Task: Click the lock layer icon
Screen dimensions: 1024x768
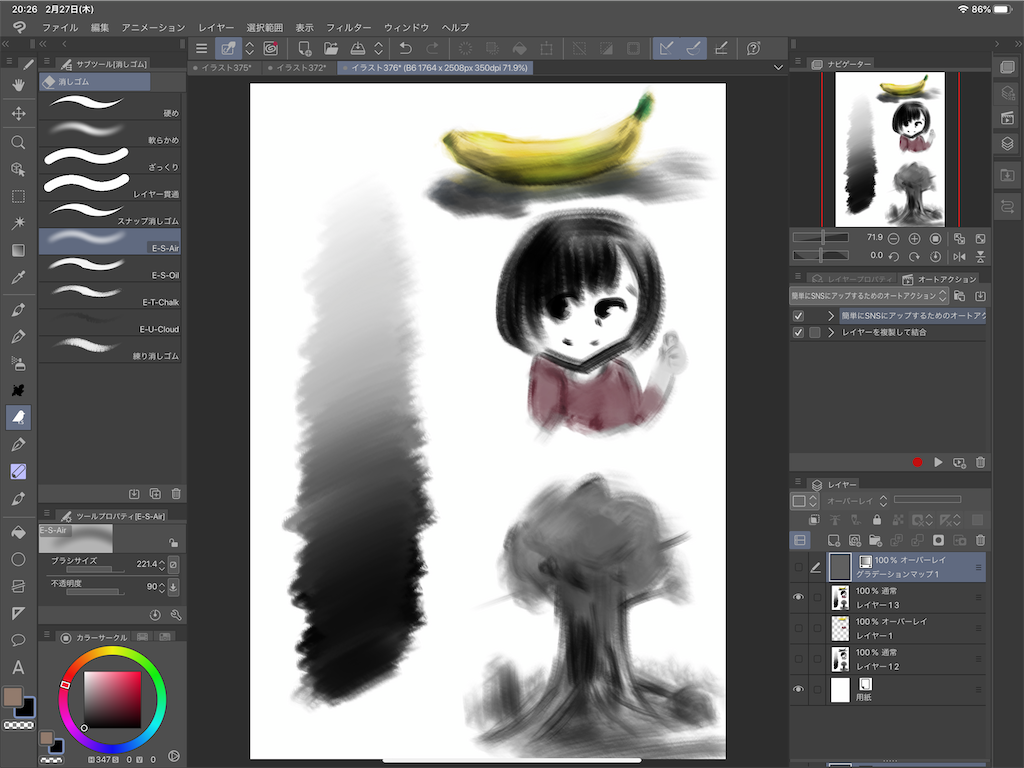Action: pos(877,520)
